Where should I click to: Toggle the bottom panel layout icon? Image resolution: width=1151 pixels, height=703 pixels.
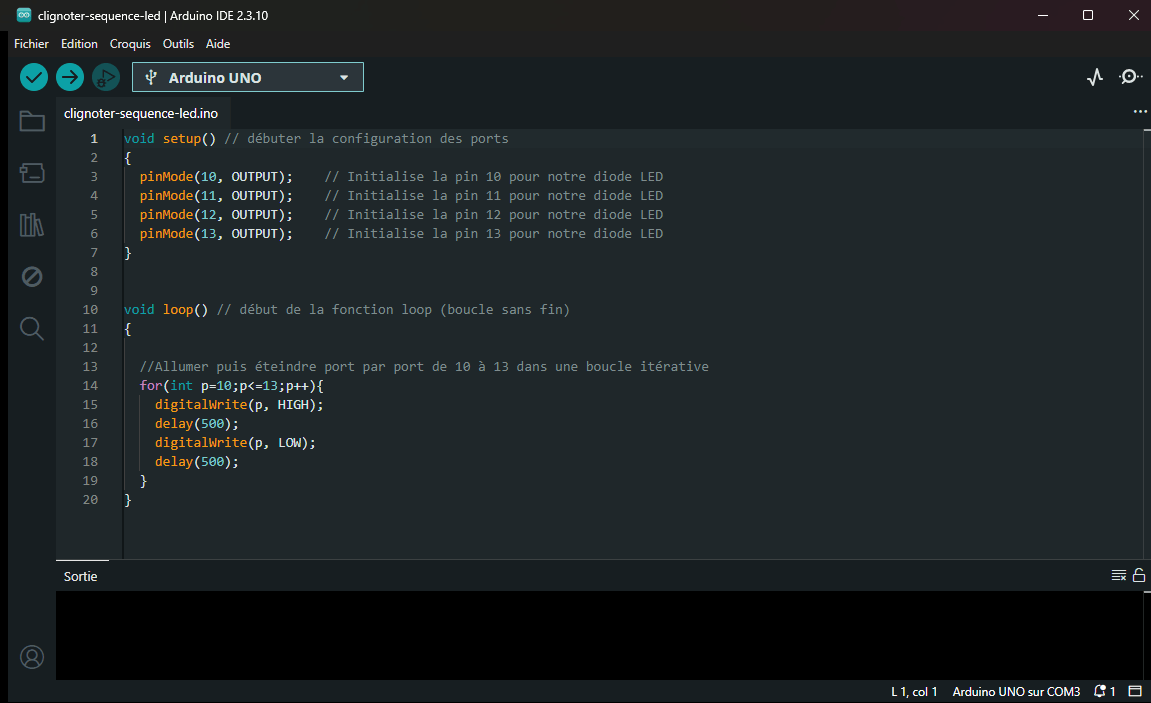pyautogui.click(x=1135, y=691)
